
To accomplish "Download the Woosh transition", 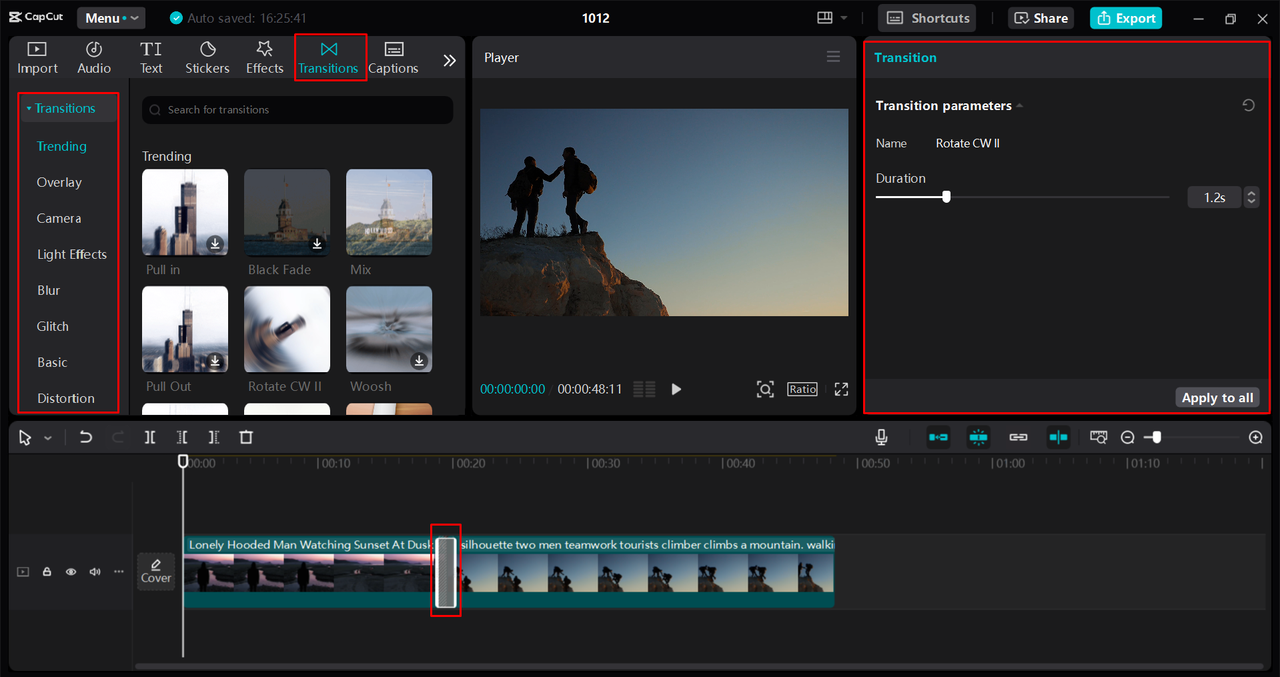I will tap(419, 360).
